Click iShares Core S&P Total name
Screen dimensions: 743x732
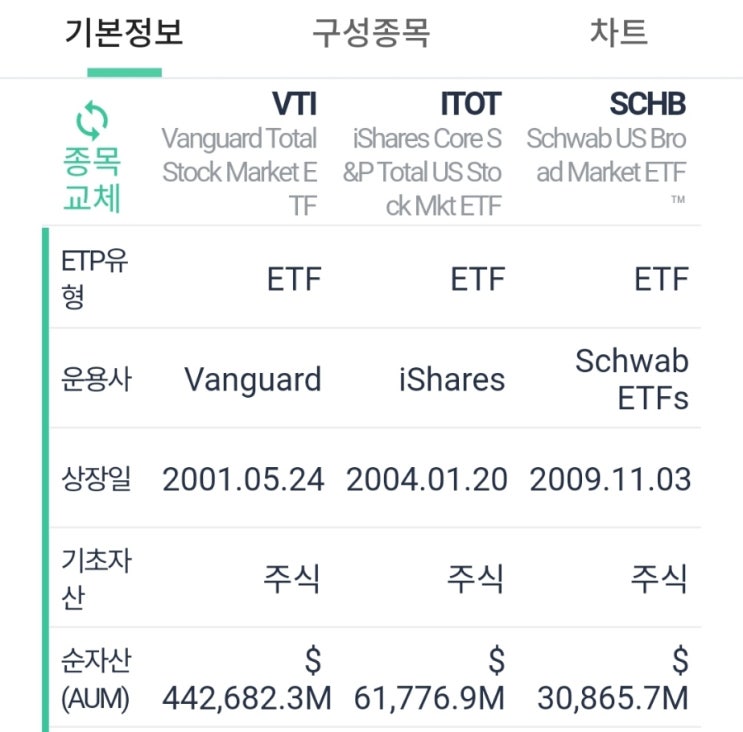423,172
